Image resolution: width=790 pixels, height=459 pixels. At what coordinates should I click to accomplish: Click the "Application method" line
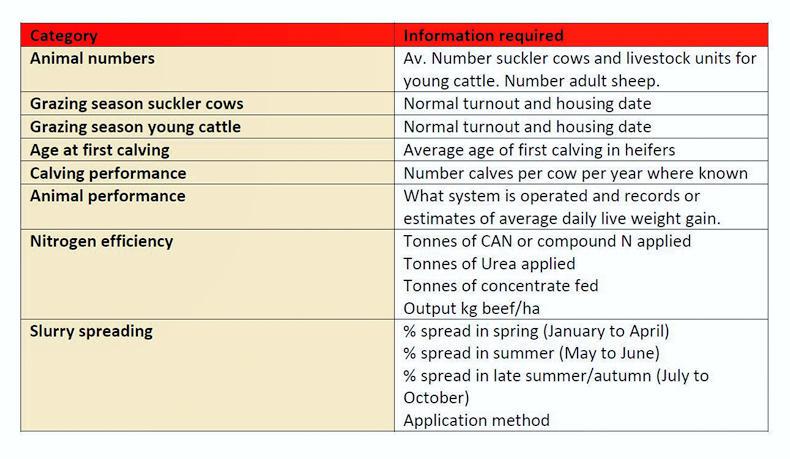click(476, 421)
